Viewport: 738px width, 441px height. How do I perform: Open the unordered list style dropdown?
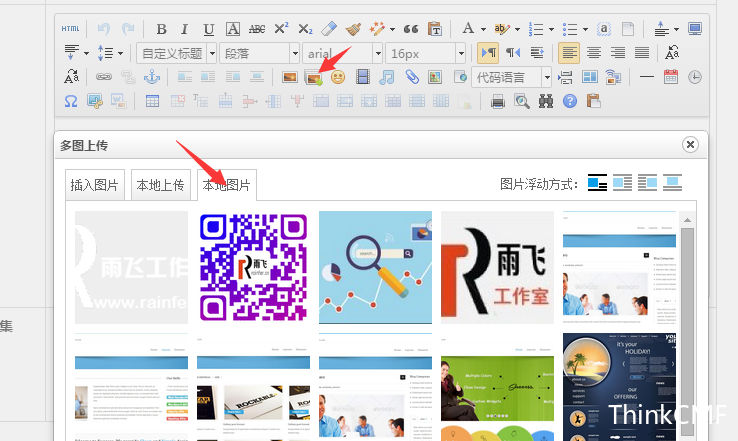585,29
